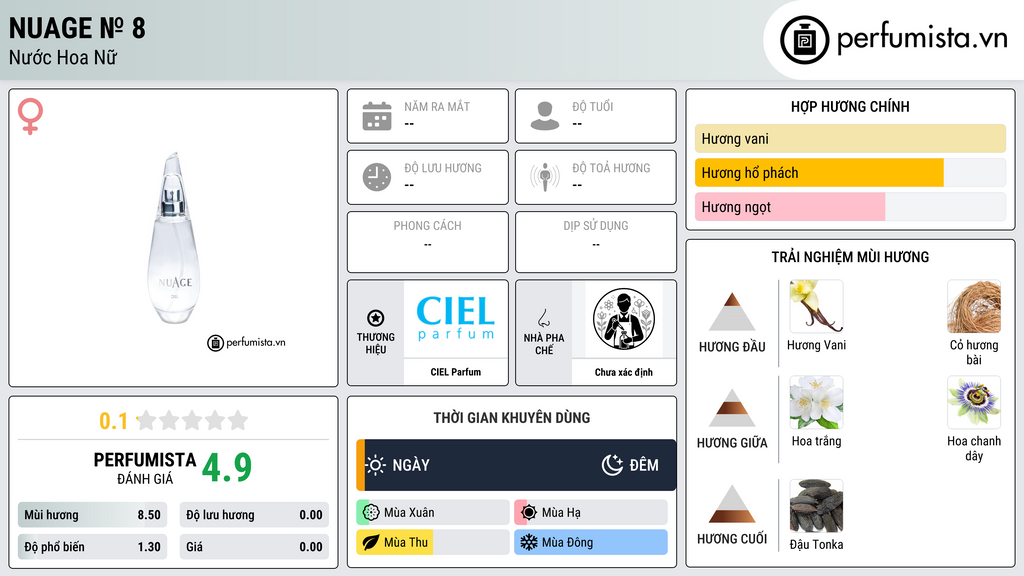
Task: Click the perfumista.vn site name in header
Action: tap(921, 39)
